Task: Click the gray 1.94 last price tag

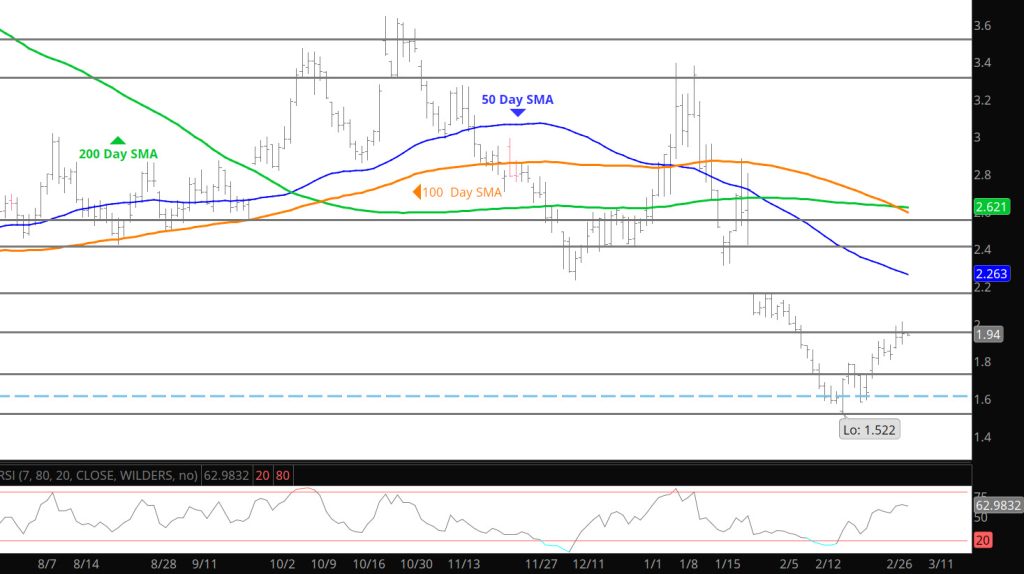Action: [988, 334]
